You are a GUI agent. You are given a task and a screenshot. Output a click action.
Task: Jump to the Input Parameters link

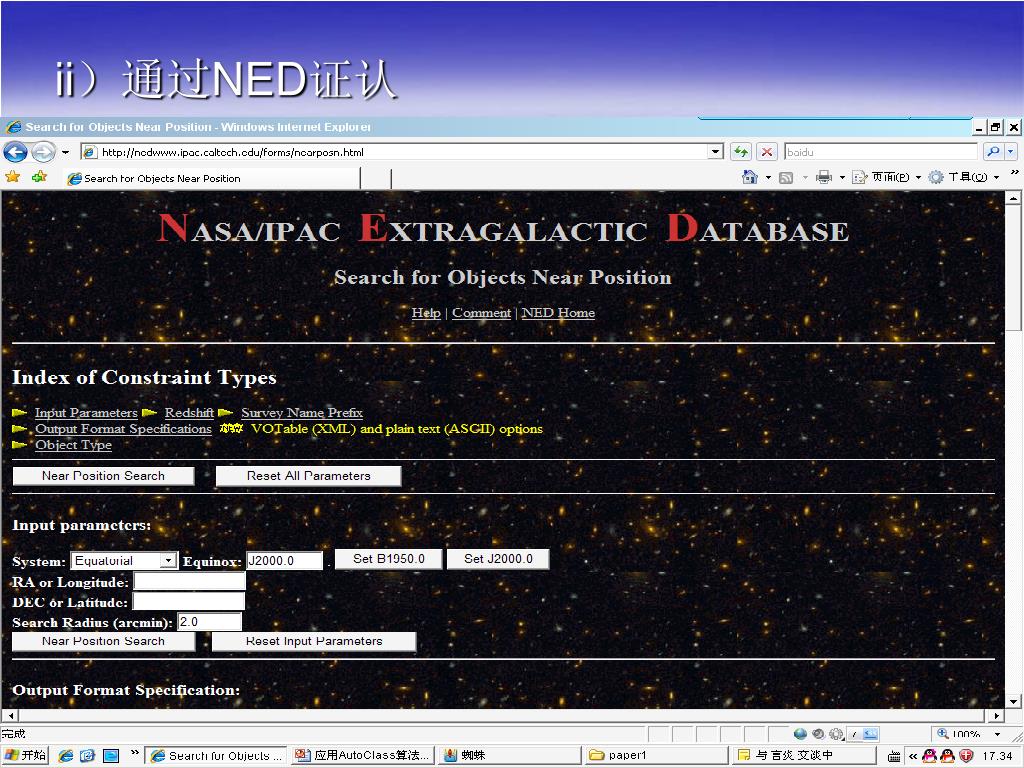(86, 413)
